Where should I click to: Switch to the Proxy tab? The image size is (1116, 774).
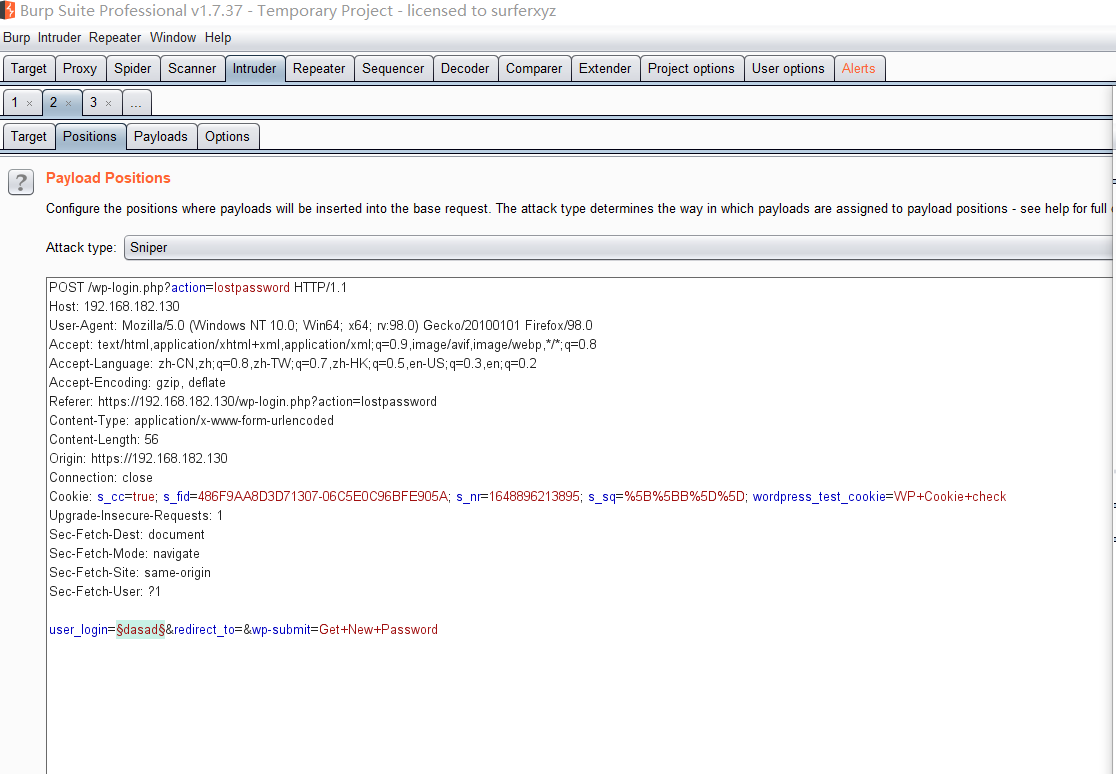tap(80, 68)
